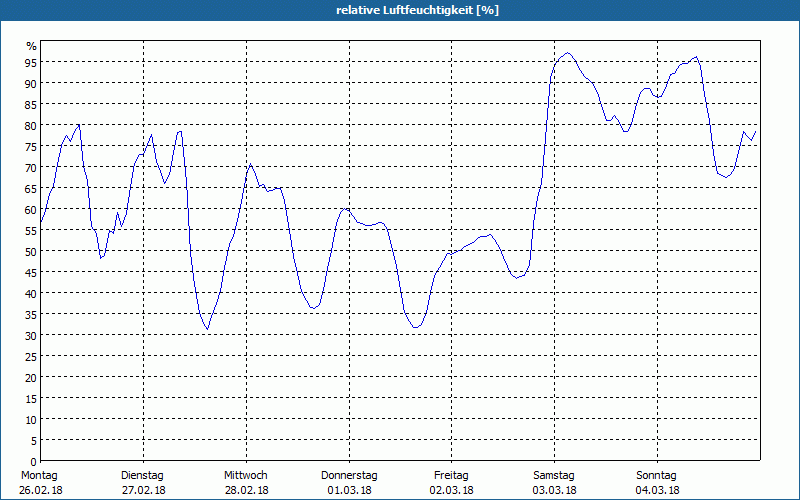
Task: Click the 10 value on y-axis
Action: (x=31, y=419)
